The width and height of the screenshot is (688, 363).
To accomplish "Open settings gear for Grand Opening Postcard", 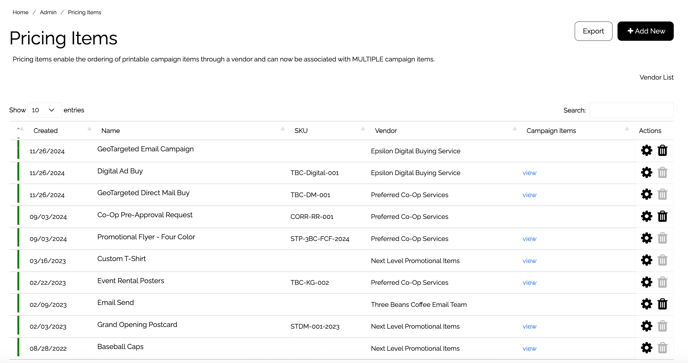I will (x=646, y=326).
